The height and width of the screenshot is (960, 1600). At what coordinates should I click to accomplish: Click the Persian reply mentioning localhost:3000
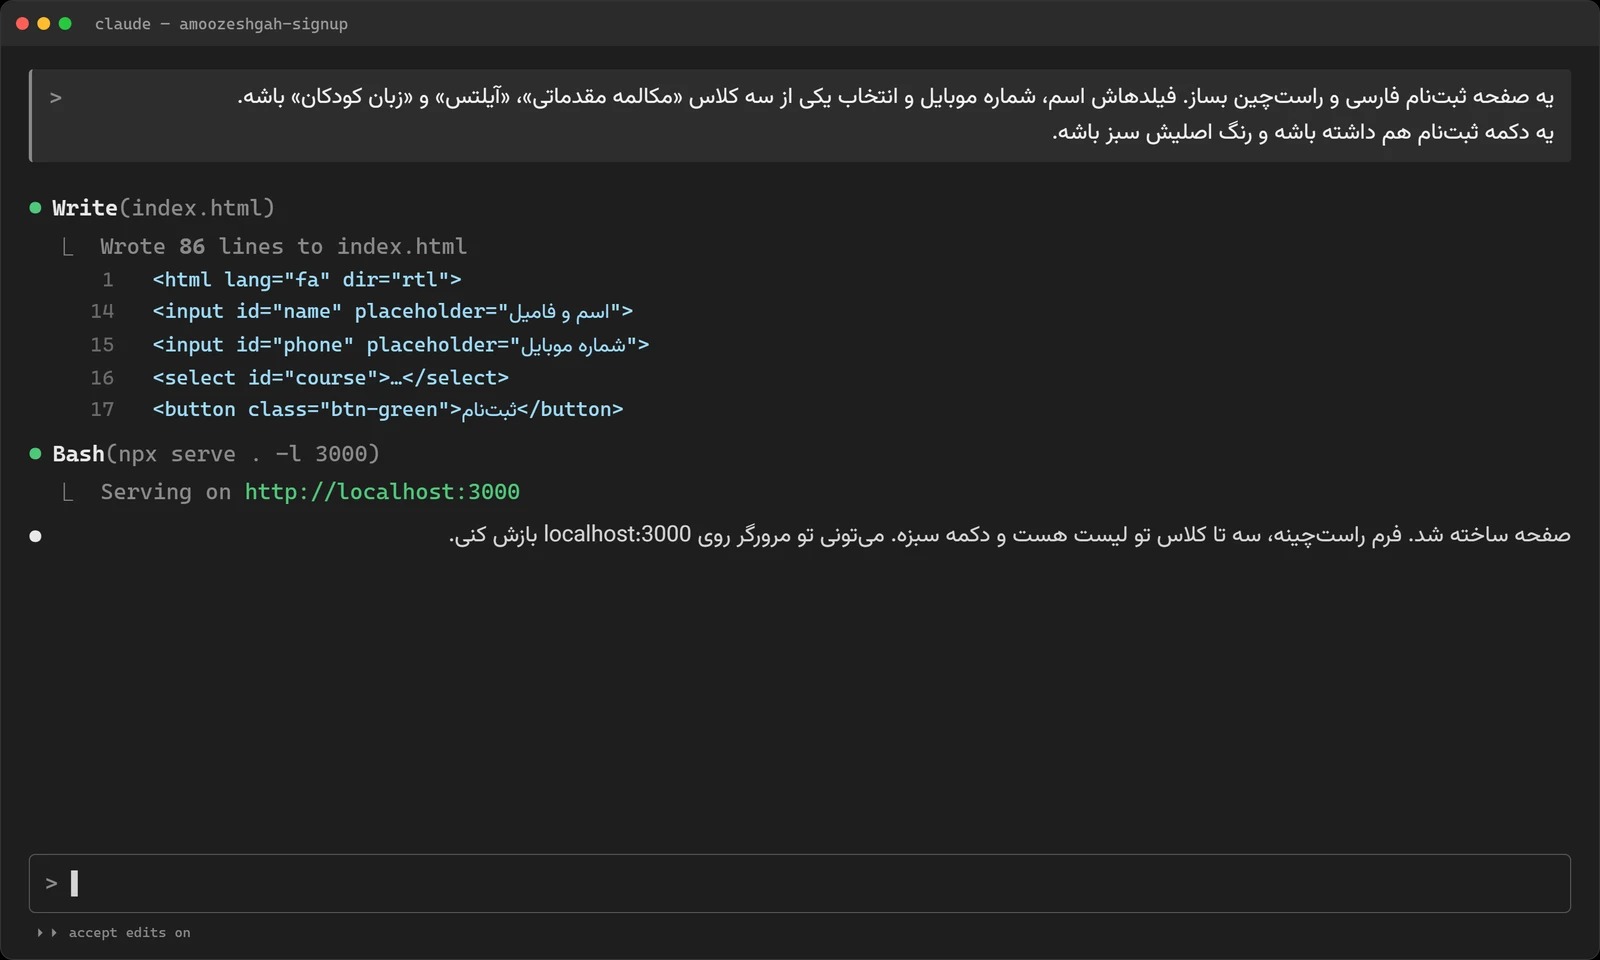click(1010, 535)
